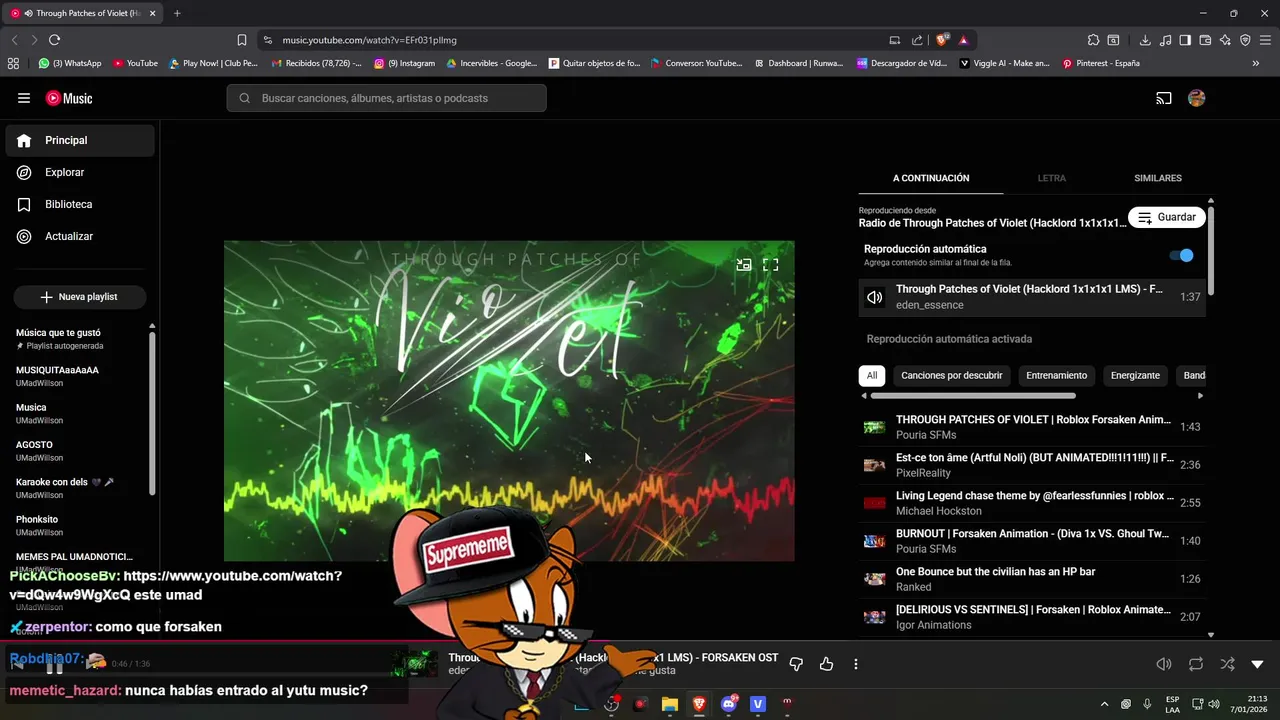Screen dimensions: 1280x720
Task: Show hidden system tray icons chevron
Action: click(1104, 704)
